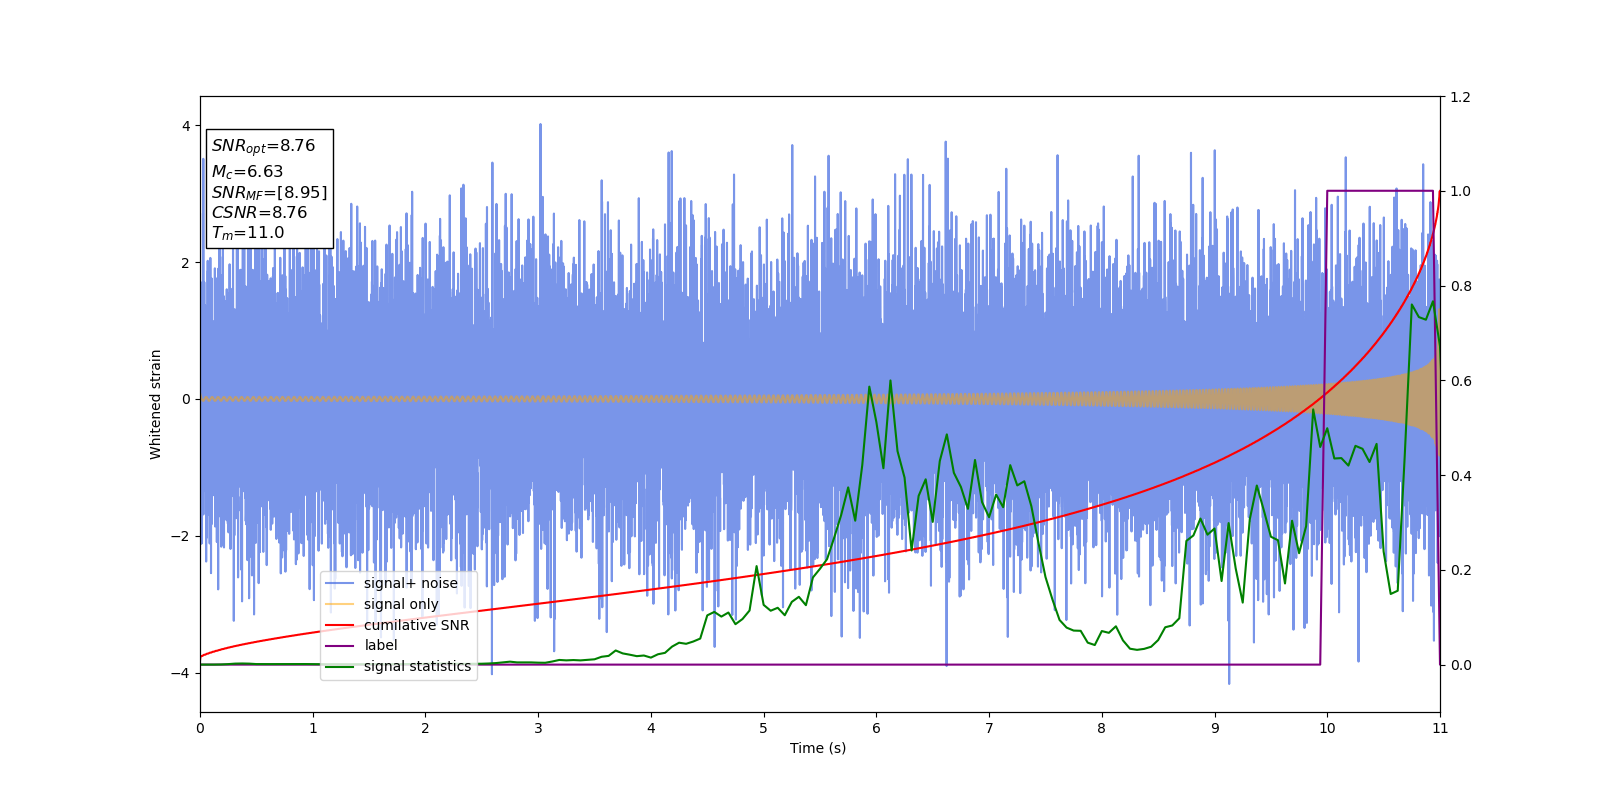The image size is (1600, 800).
Task: Click the x-axis tick label 10
Action: click(x=1327, y=728)
